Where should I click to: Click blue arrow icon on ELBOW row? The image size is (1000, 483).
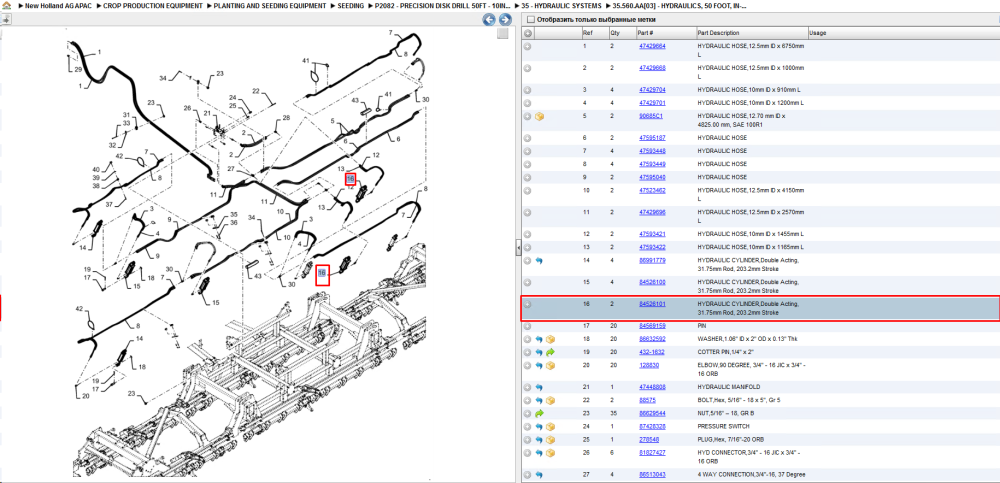coord(540,366)
